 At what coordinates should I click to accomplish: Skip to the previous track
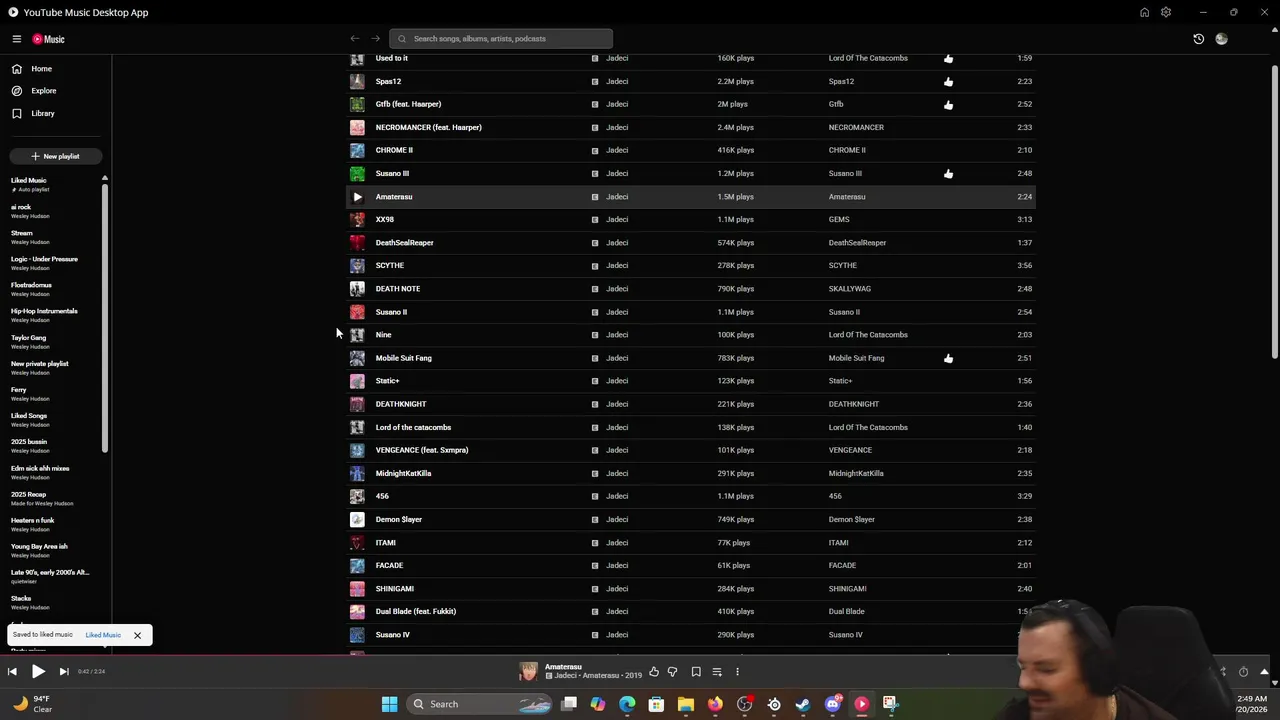[12, 672]
